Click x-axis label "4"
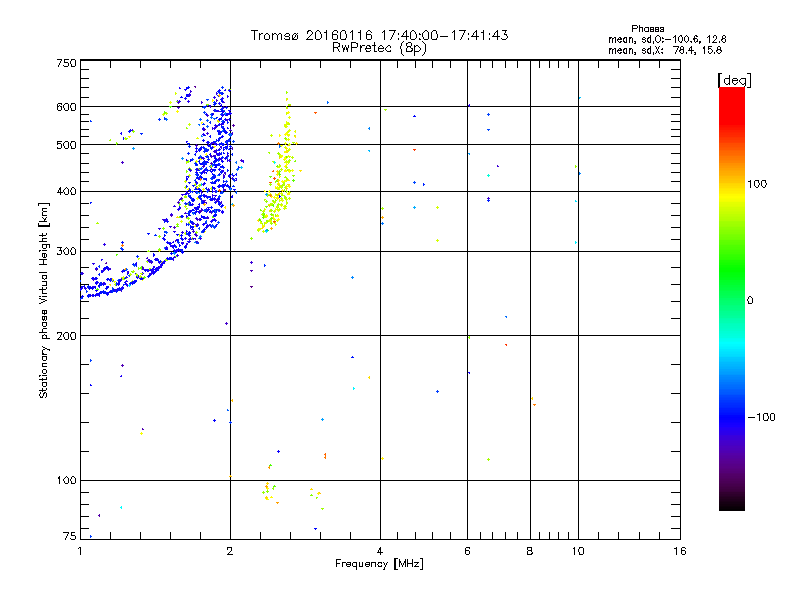 (x=380, y=551)
